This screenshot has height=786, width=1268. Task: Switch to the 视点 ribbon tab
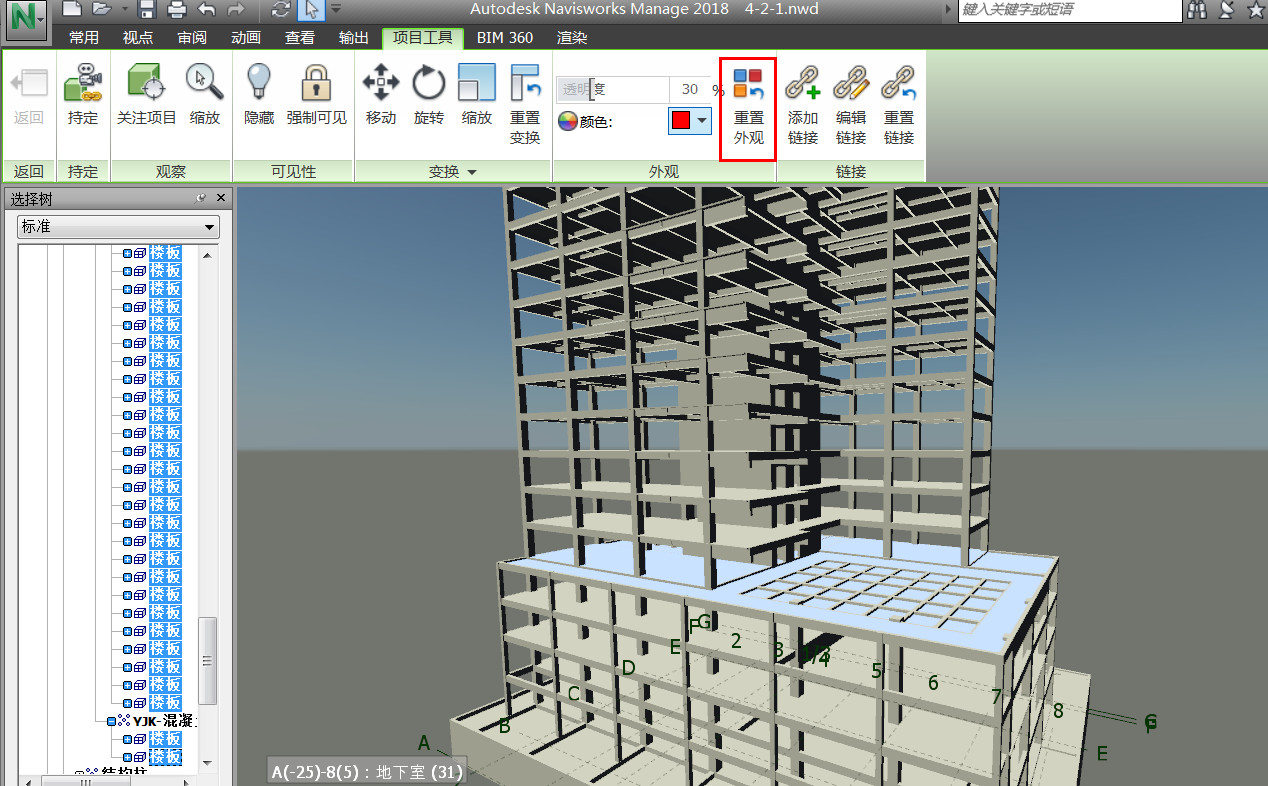138,38
